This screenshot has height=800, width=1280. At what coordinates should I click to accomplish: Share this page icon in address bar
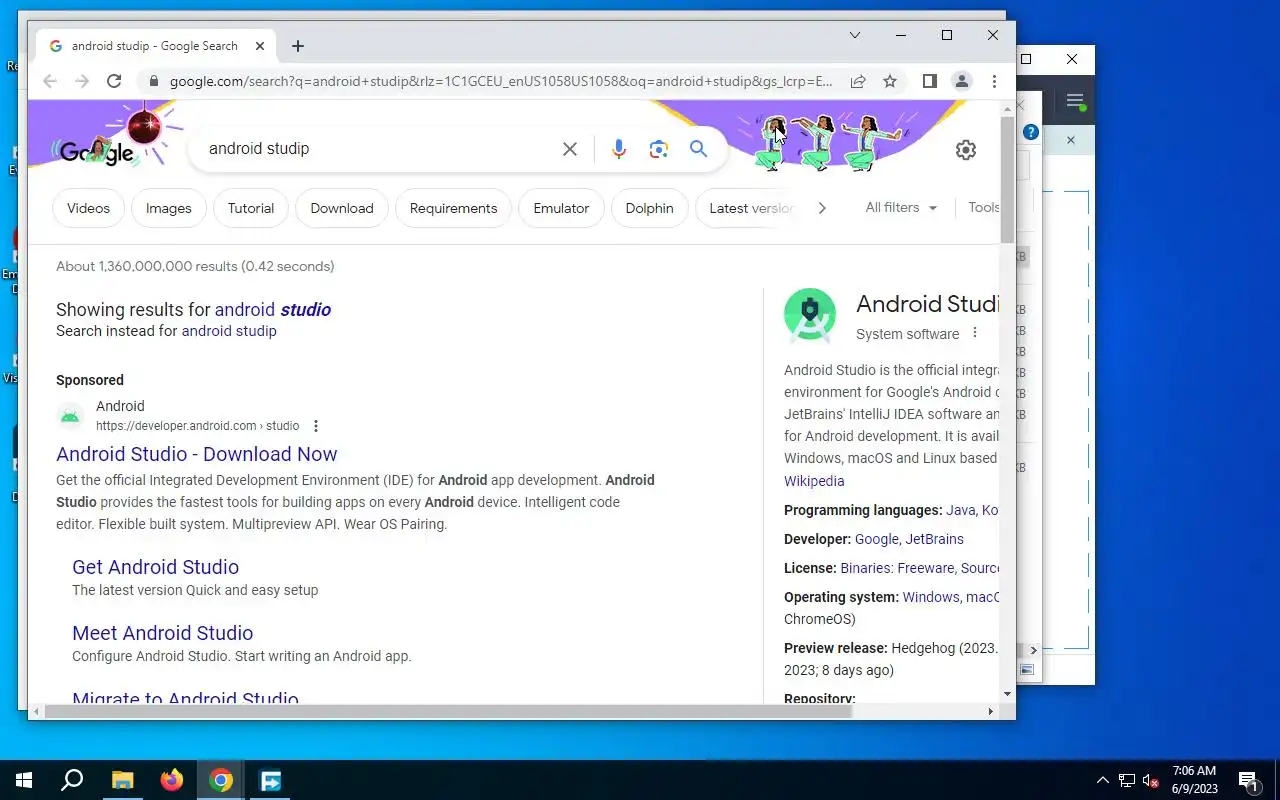858,81
